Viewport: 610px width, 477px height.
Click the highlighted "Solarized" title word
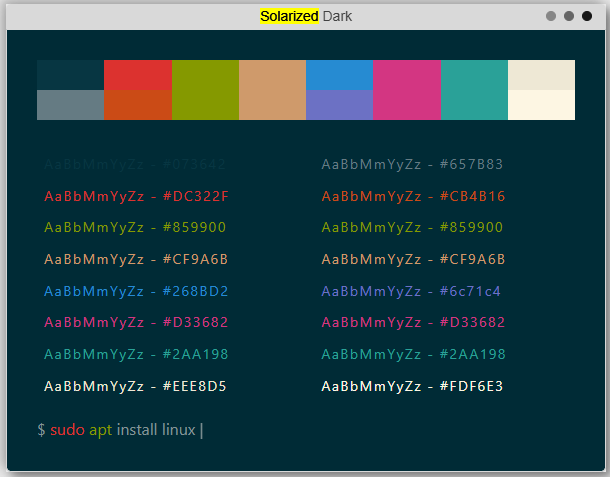289,16
